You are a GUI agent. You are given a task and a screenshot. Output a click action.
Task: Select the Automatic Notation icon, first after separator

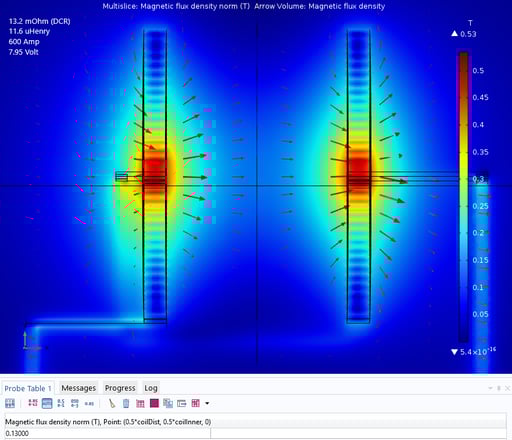click(33, 403)
